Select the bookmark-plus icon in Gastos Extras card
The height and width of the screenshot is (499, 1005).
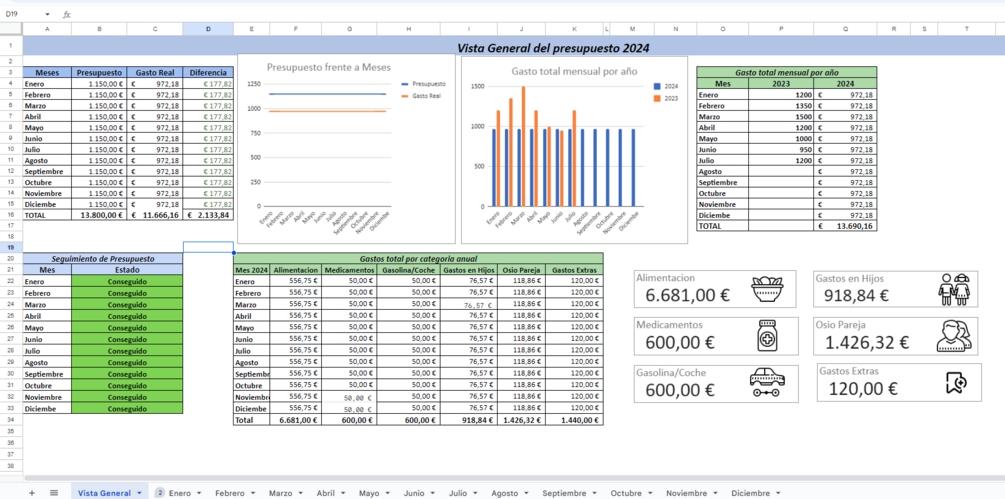[956, 382]
